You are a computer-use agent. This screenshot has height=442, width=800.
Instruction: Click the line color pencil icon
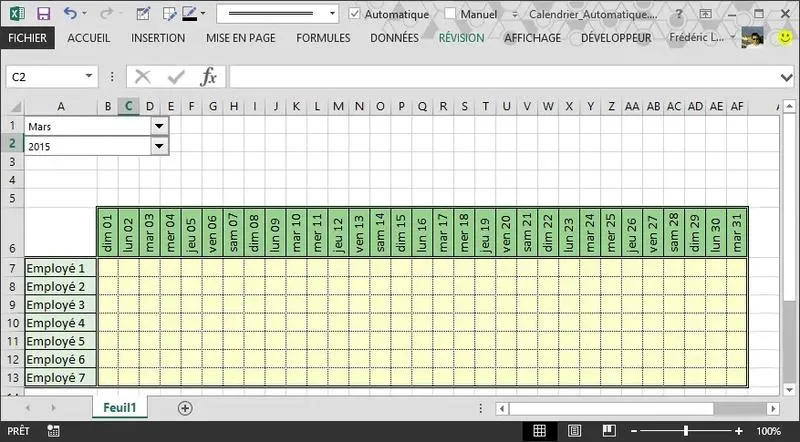coord(190,14)
